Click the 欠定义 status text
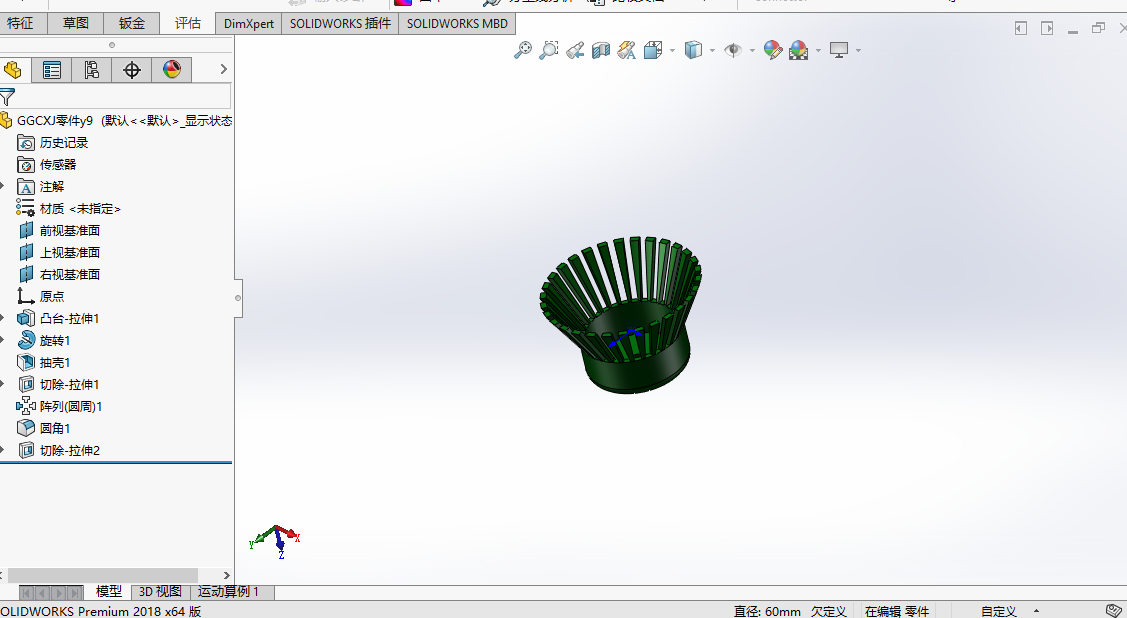The width and height of the screenshot is (1127, 618). pyautogui.click(x=829, y=611)
